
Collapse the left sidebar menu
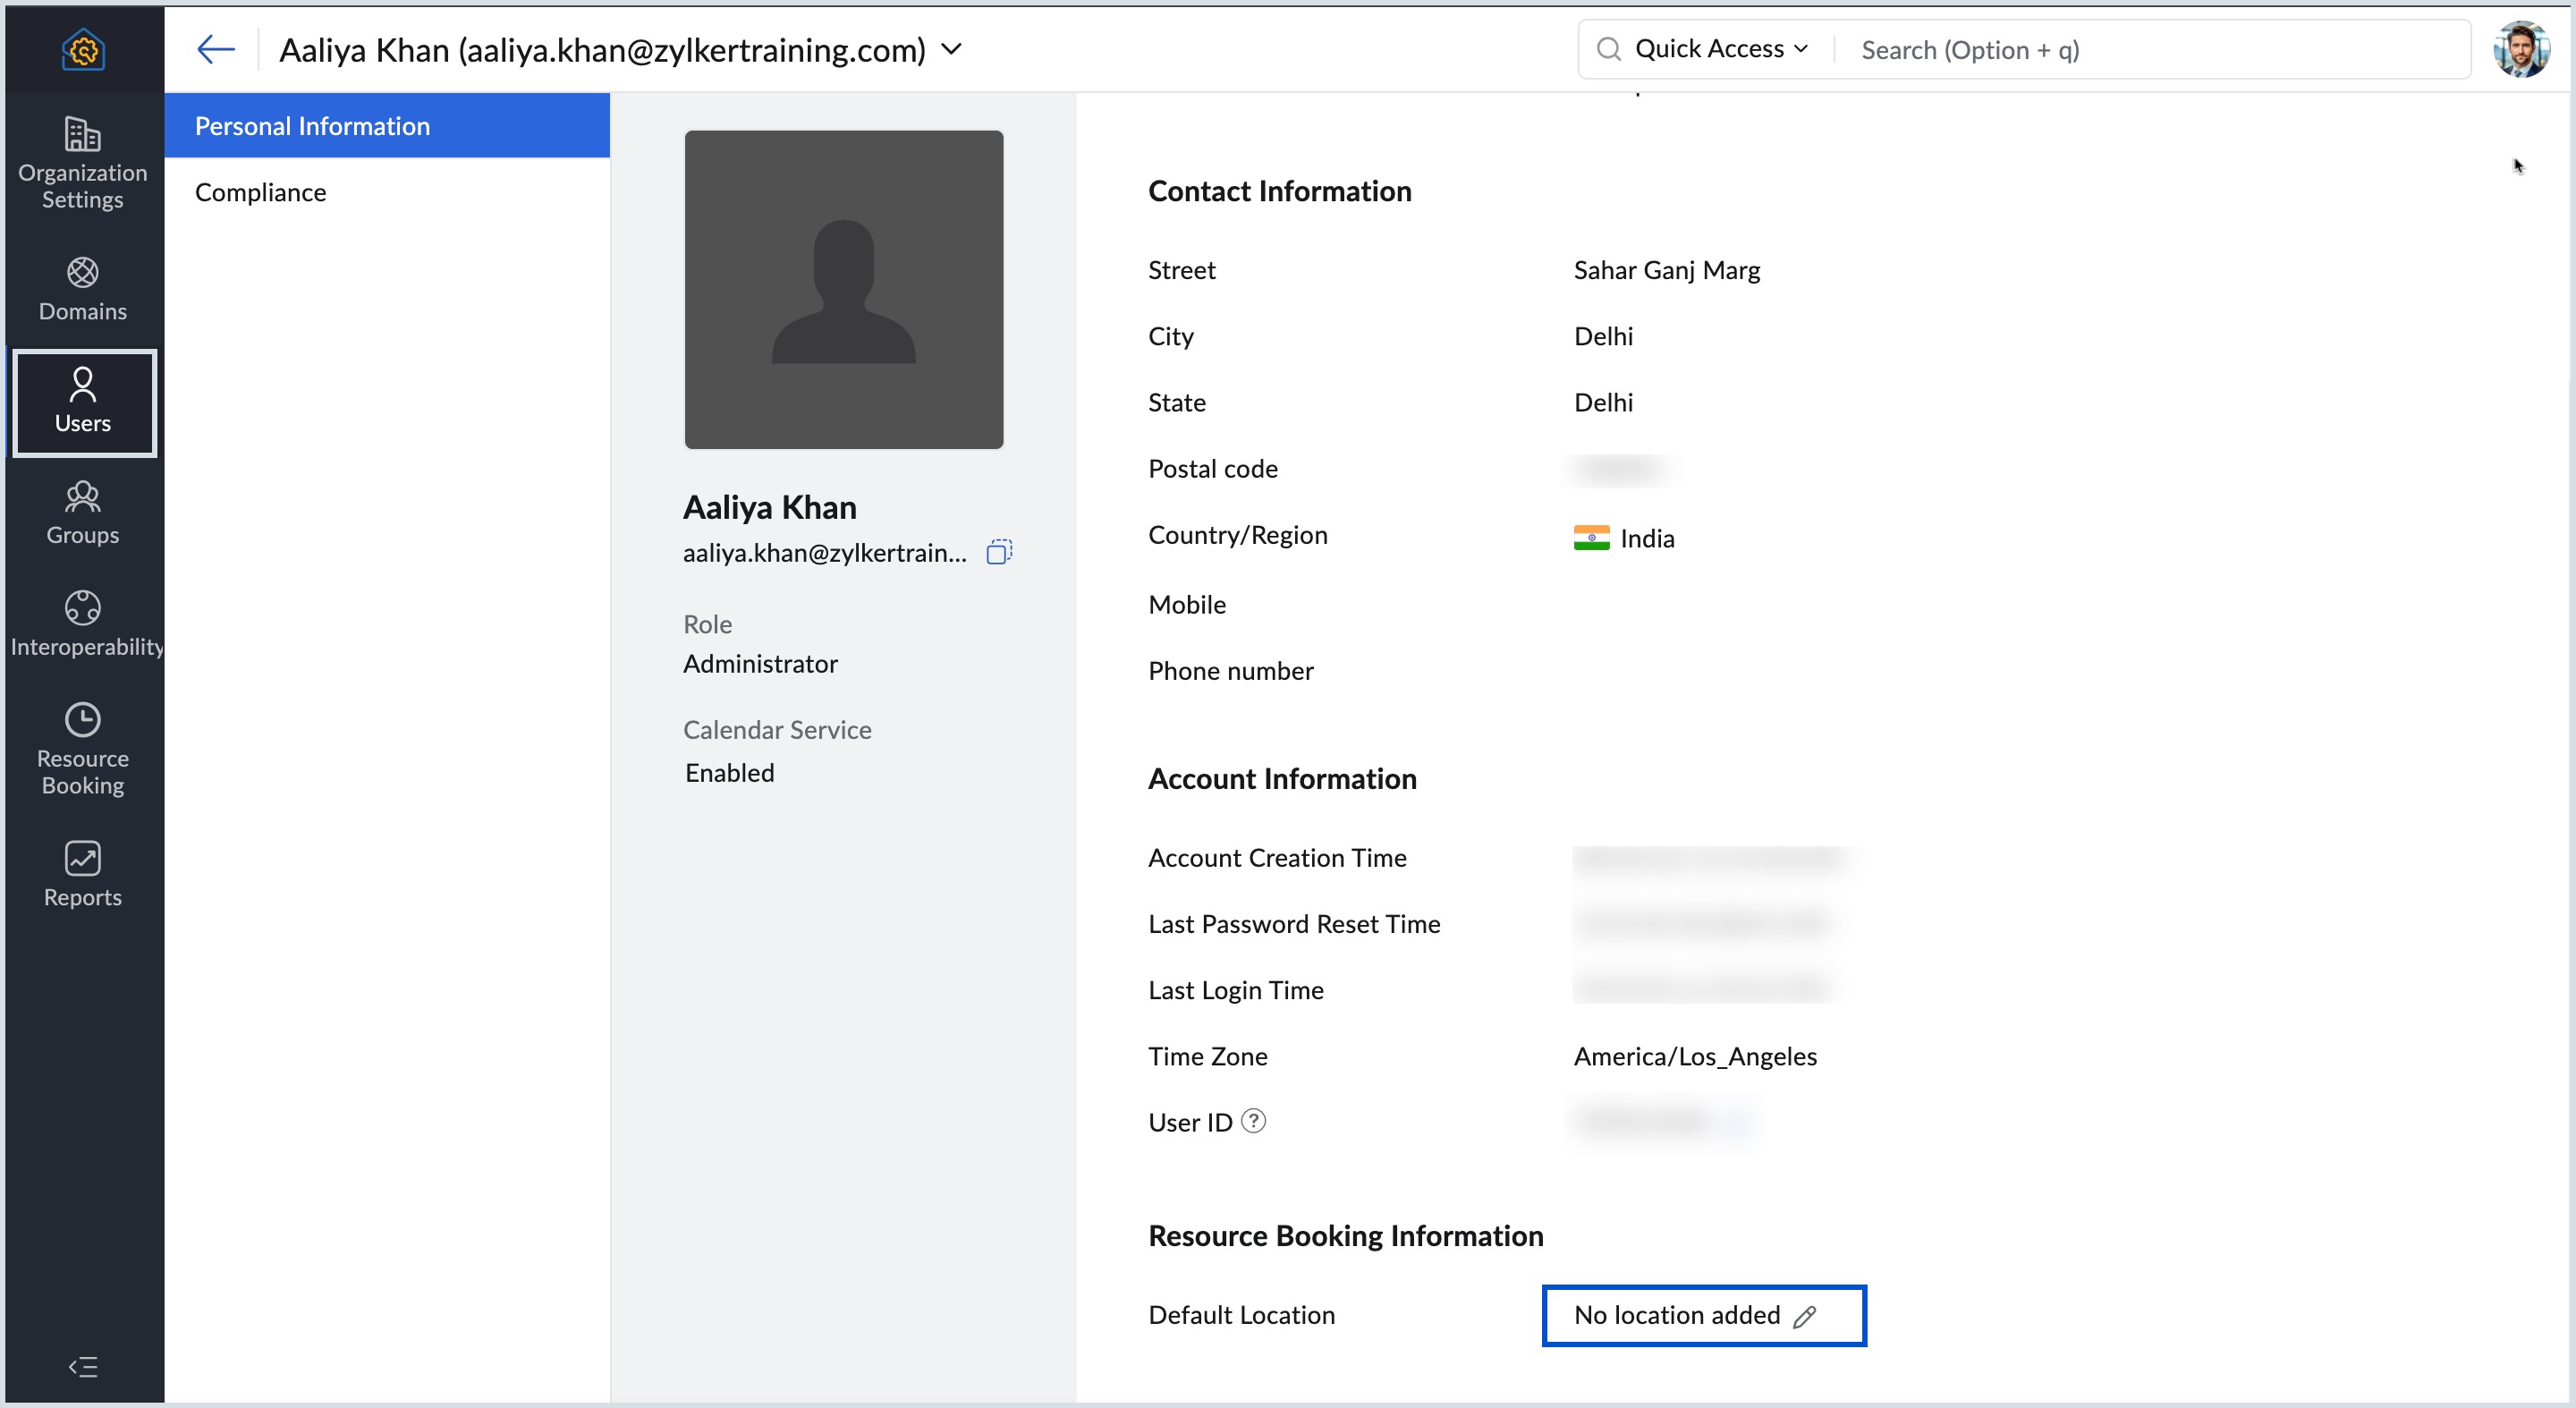pos(82,1366)
